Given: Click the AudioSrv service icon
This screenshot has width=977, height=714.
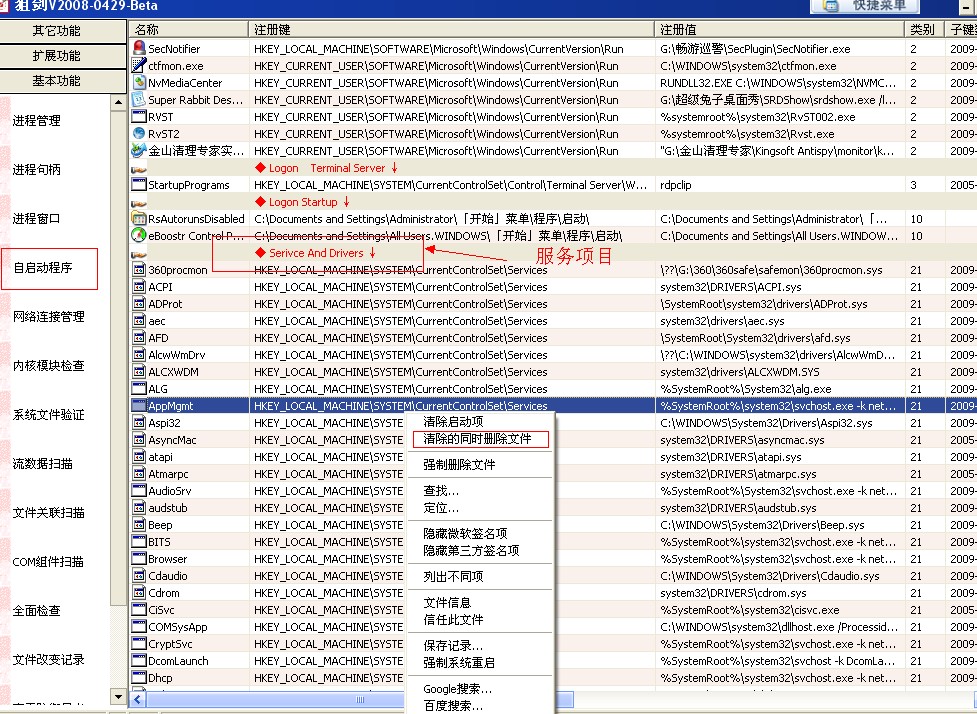Looking at the screenshot, I should pos(139,490).
